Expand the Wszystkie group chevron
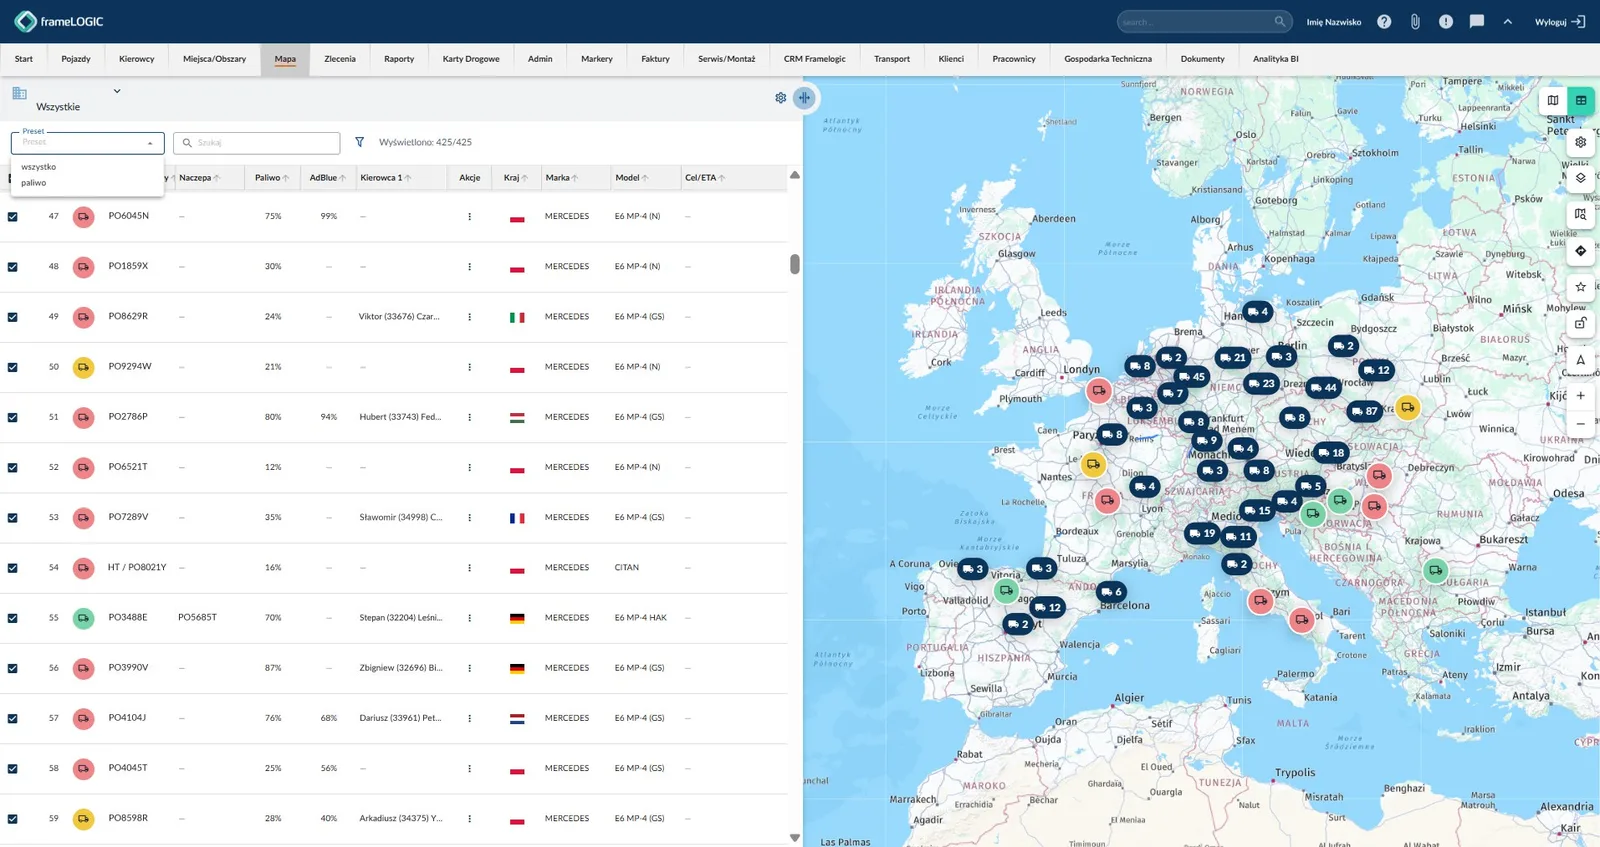 tap(117, 91)
